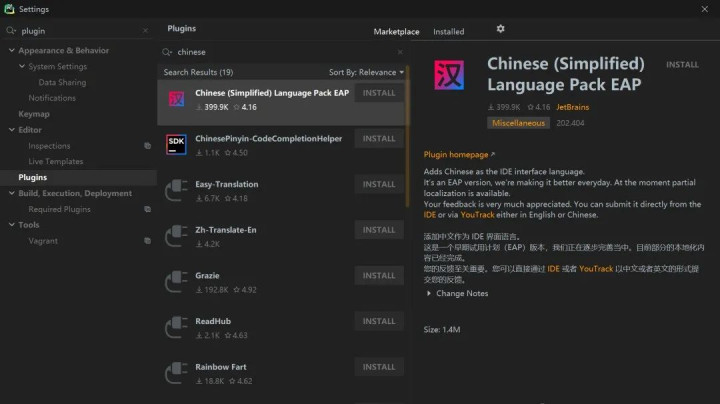
Task: Open the Sort By Relevance dropdown
Action: 366,72
